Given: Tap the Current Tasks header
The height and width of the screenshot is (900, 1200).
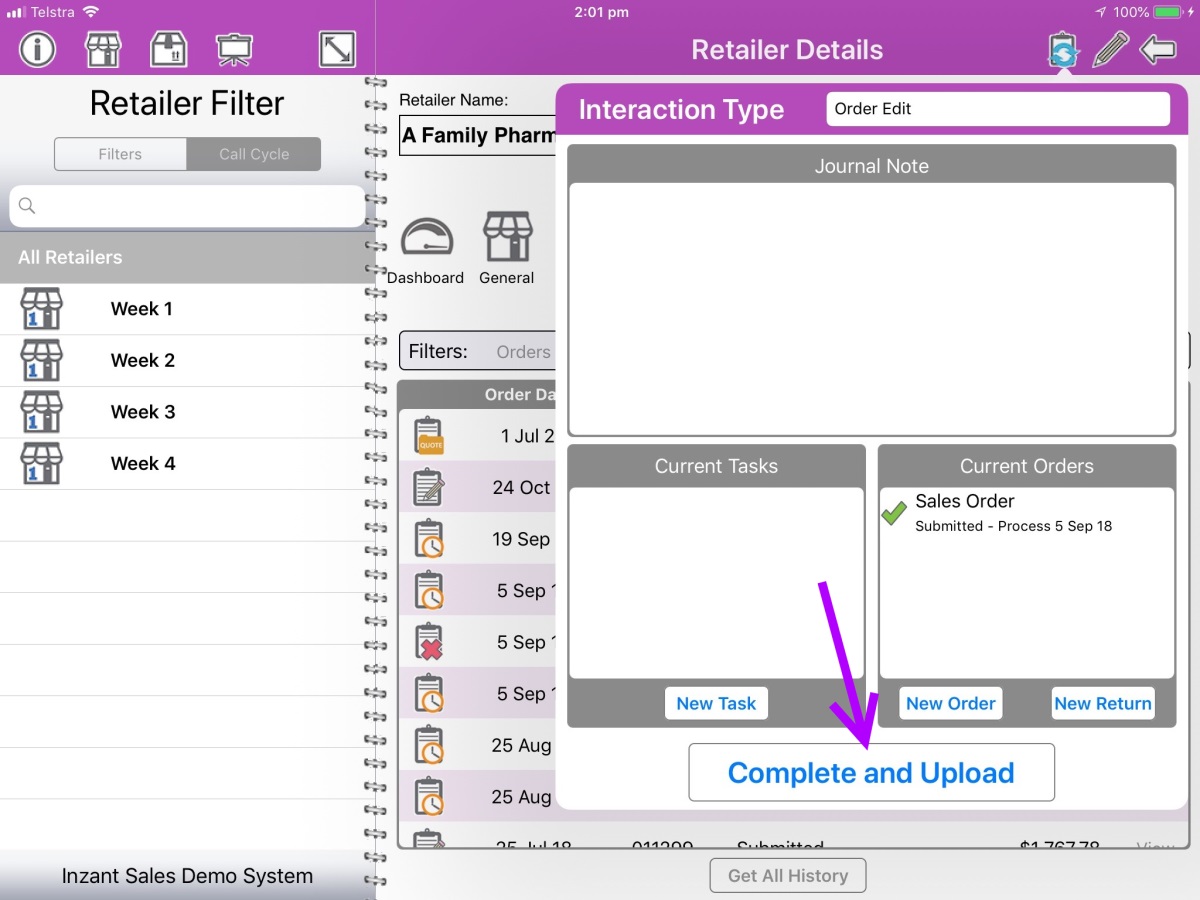Looking at the screenshot, I should tap(716, 466).
